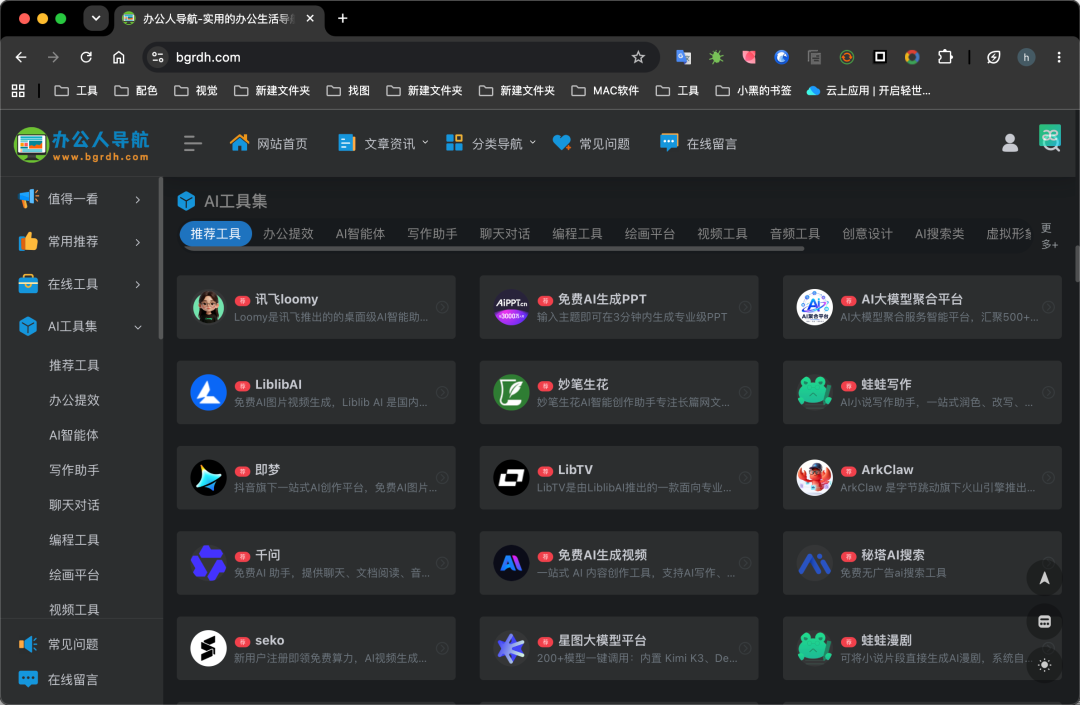
Task: Open the 讯飞loomy avatar icon
Action: (208, 307)
